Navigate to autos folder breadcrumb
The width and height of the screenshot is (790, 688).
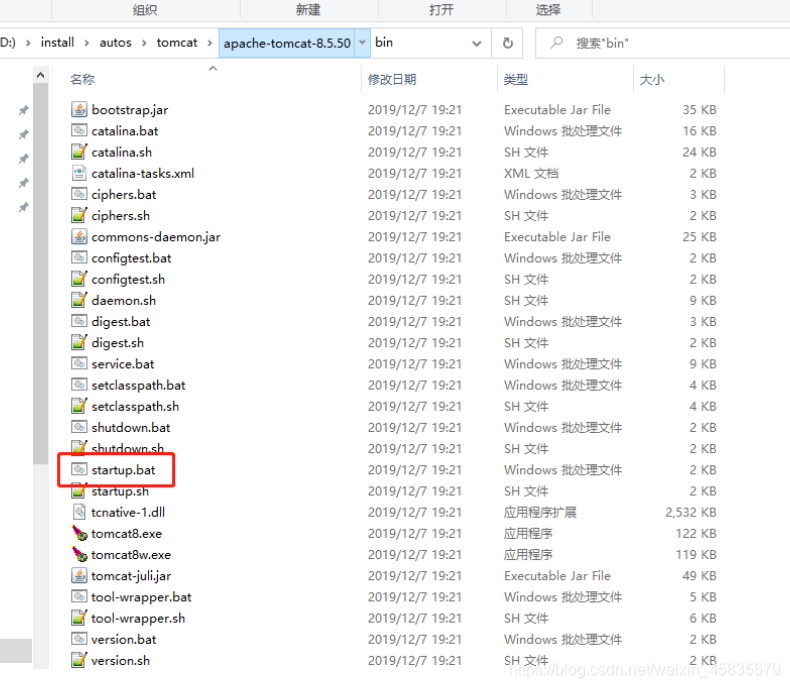point(115,43)
